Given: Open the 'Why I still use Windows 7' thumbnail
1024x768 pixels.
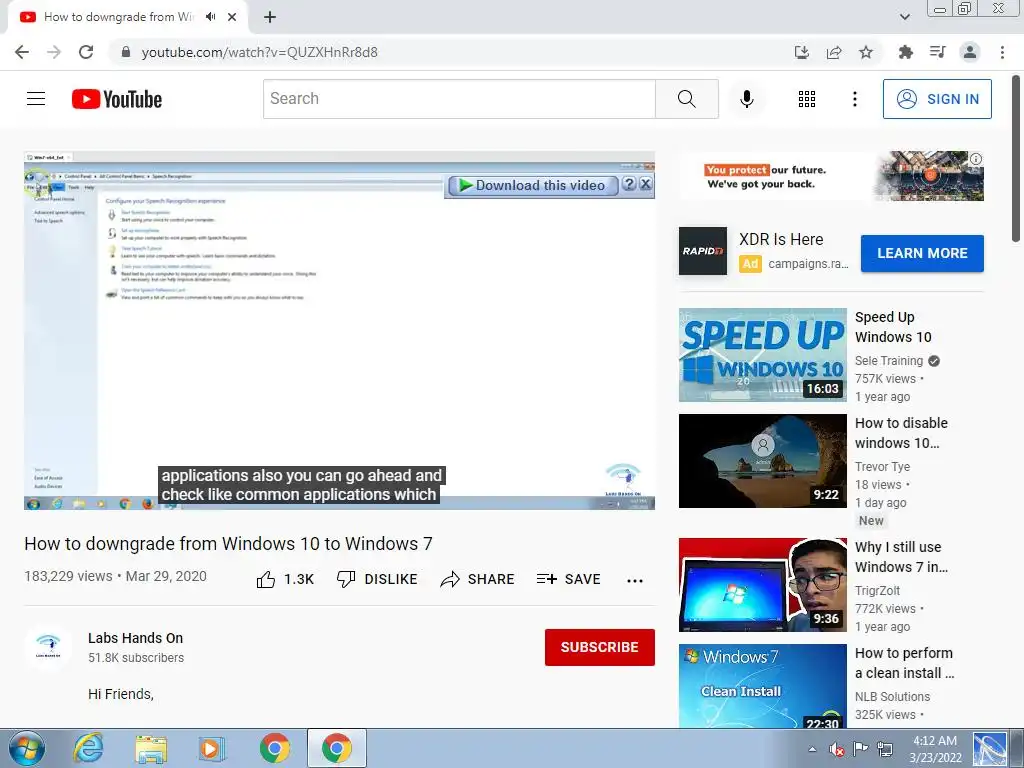Looking at the screenshot, I should point(763,585).
